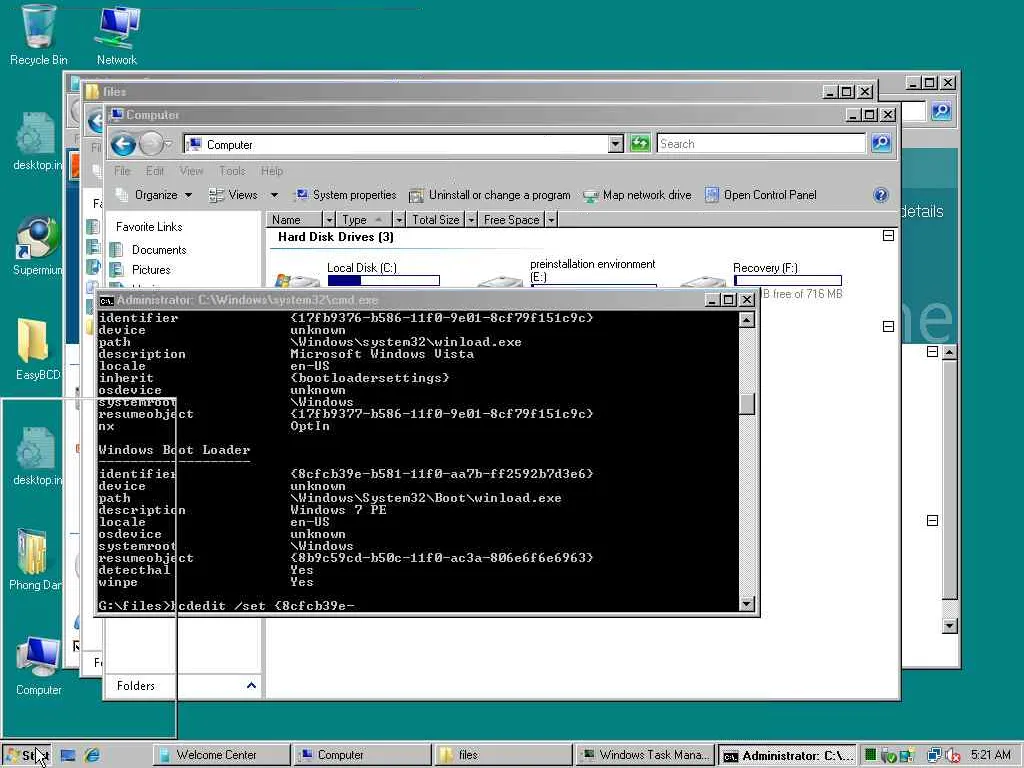Click the cmd scrollbar down arrow

(x=746, y=603)
